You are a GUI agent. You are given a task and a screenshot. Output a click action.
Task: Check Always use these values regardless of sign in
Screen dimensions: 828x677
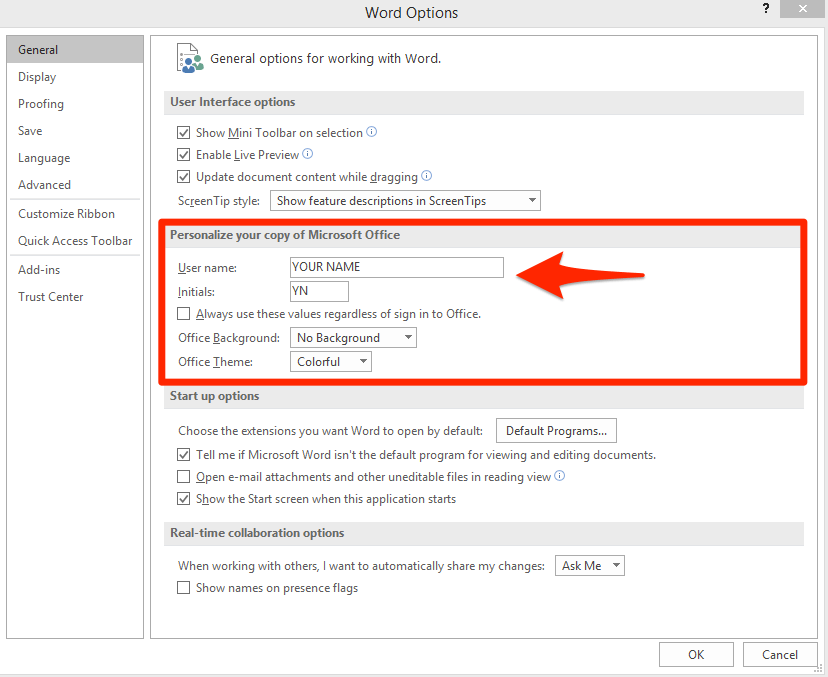click(x=183, y=314)
